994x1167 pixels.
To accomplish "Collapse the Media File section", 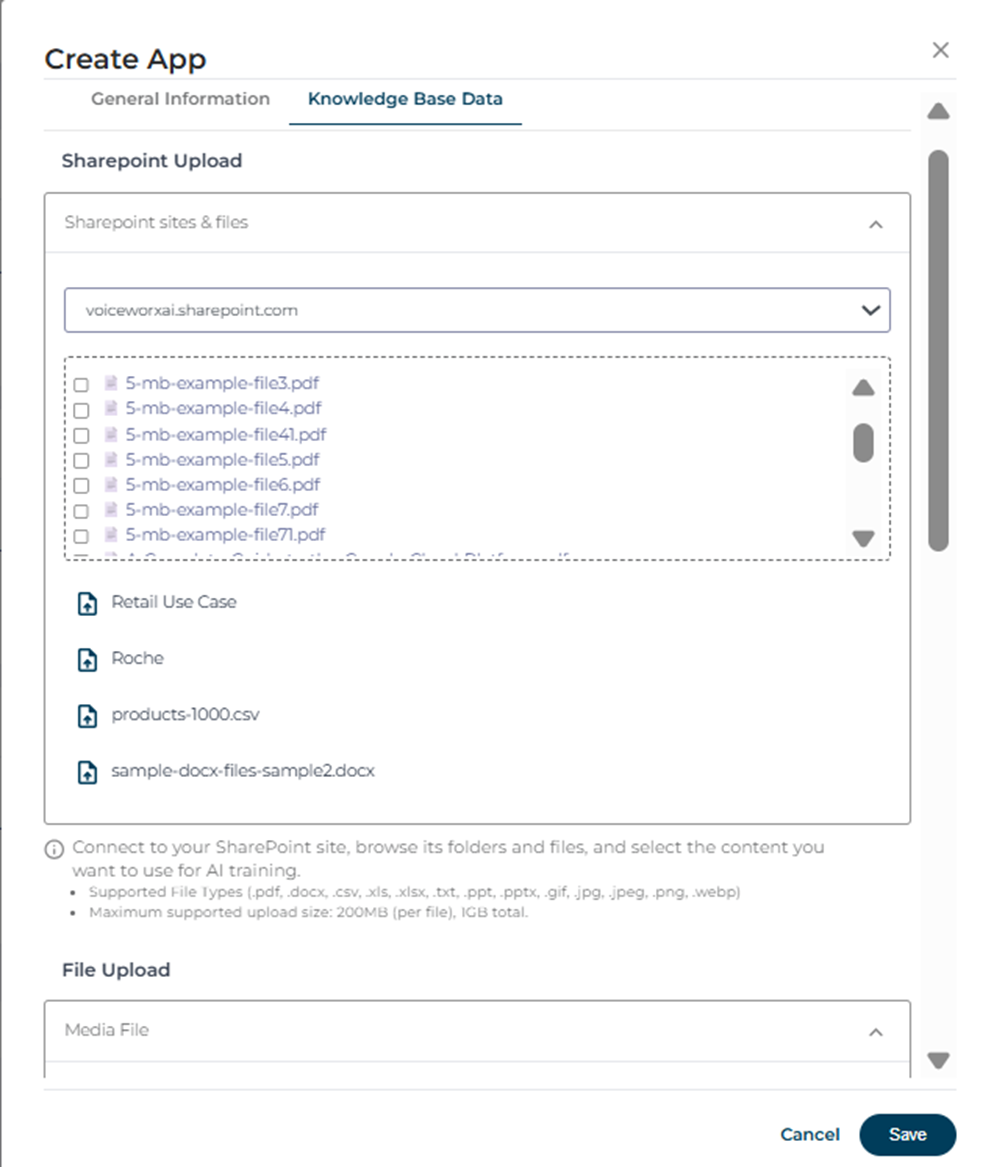I will point(876,1031).
